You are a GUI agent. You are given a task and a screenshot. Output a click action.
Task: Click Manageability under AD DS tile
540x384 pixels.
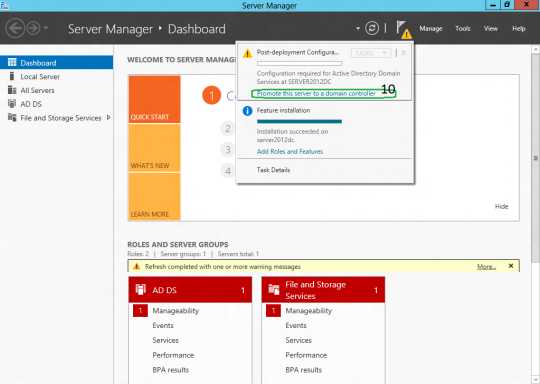pos(176,311)
